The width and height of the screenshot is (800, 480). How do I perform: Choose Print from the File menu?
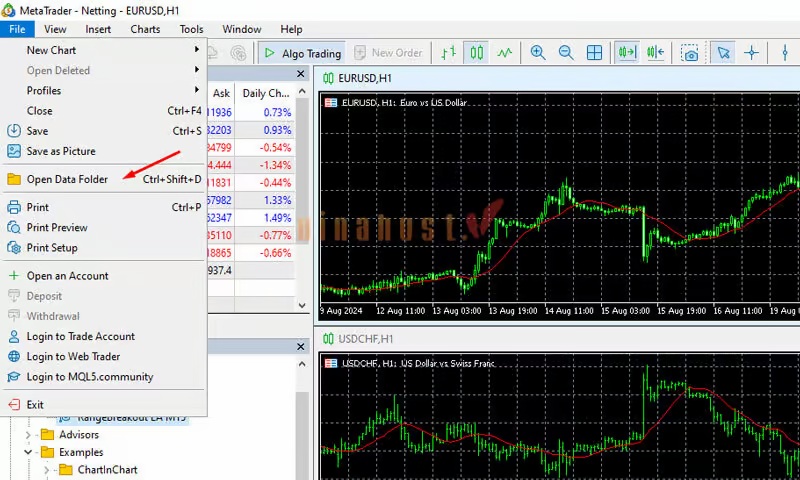point(104,207)
